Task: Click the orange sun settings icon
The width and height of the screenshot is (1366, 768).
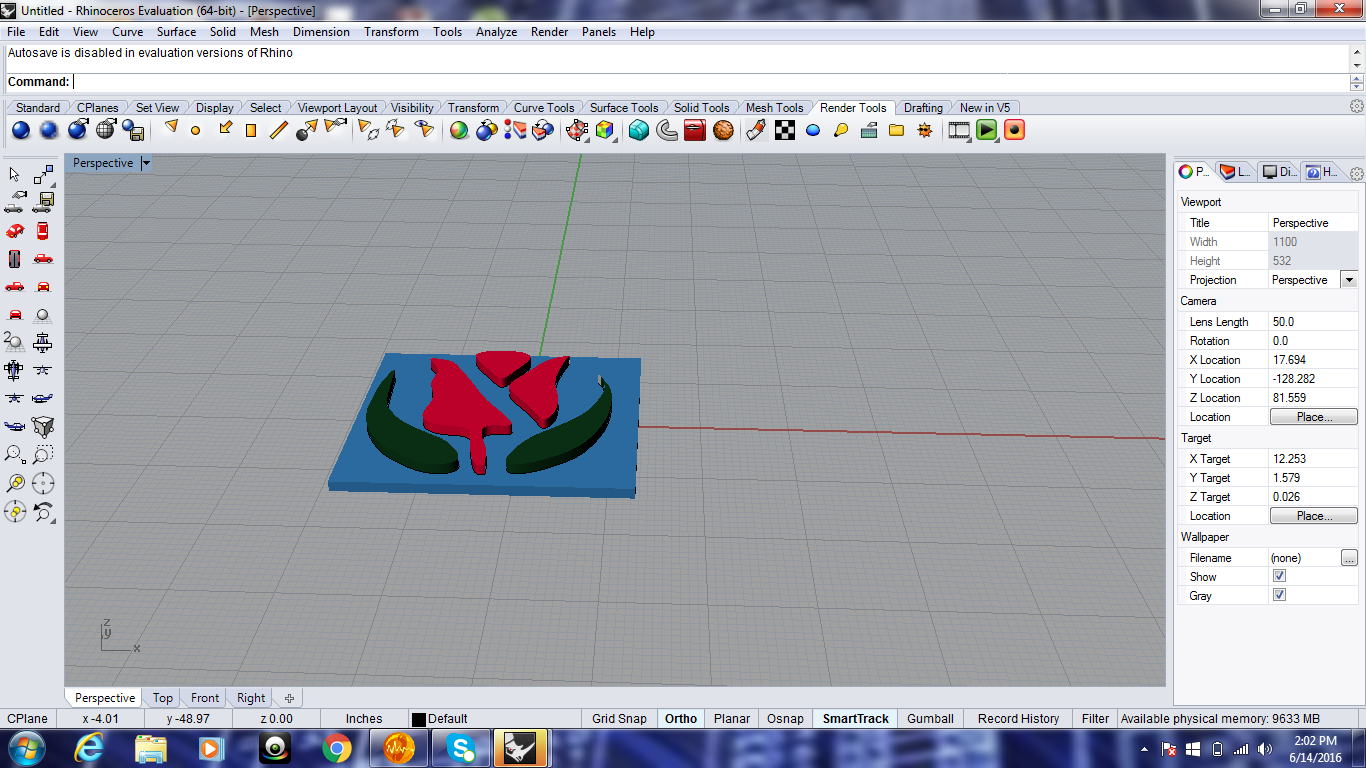Action: [925, 130]
